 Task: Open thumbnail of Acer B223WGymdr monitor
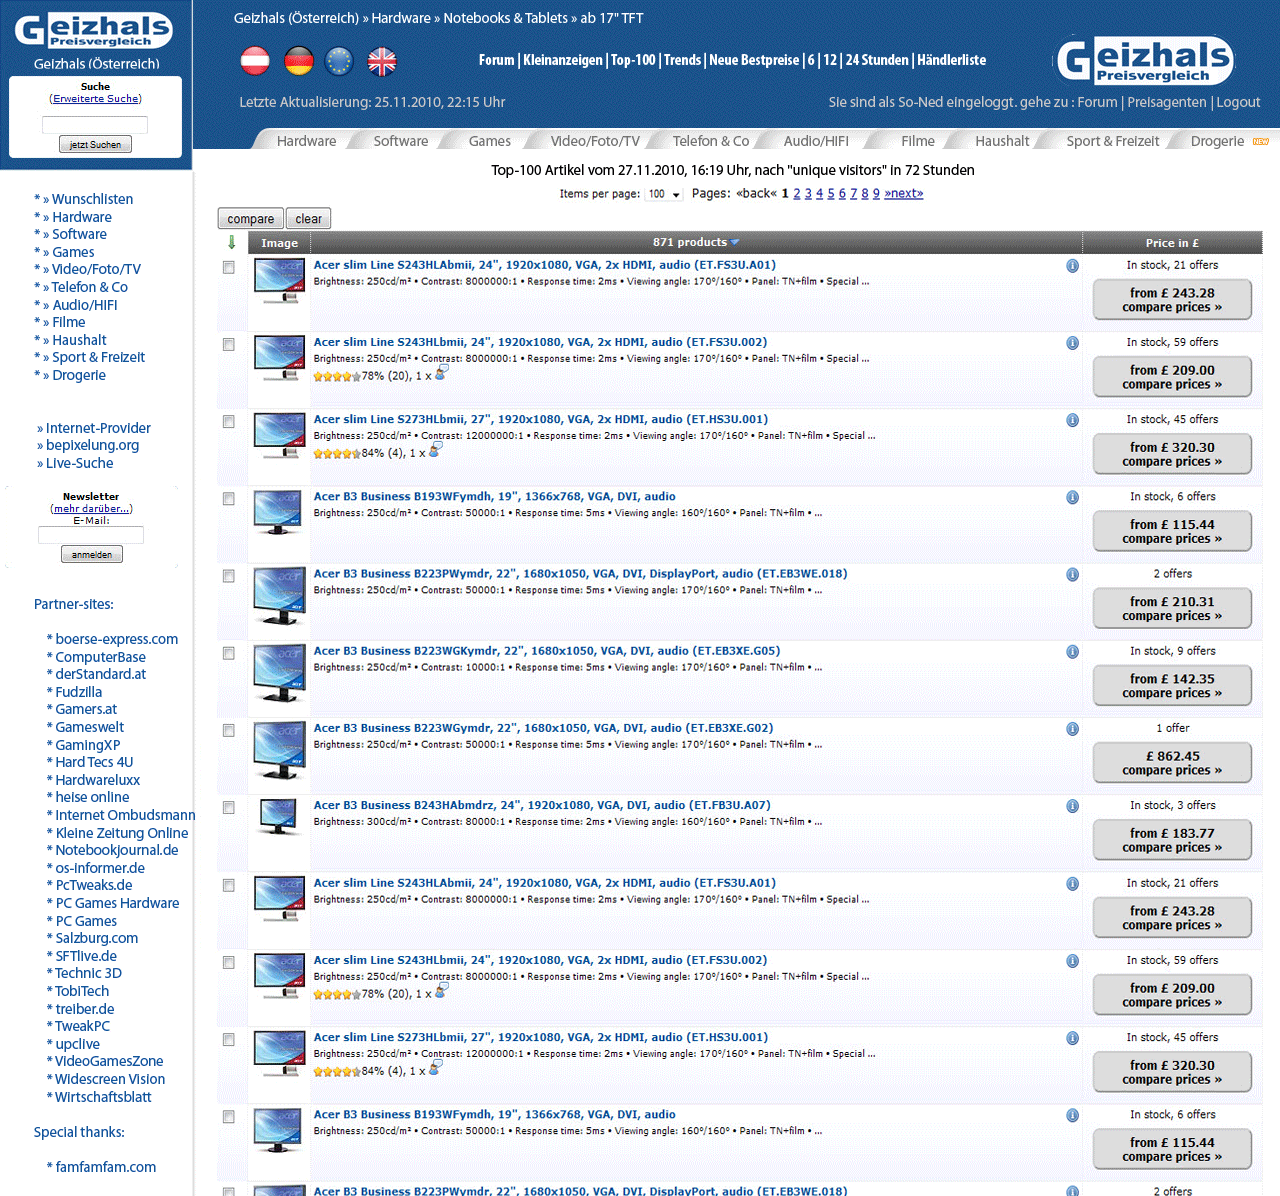(x=279, y=751)
